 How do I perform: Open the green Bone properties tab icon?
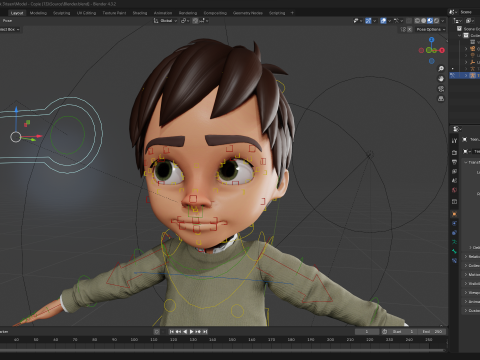tap(454, 251)
